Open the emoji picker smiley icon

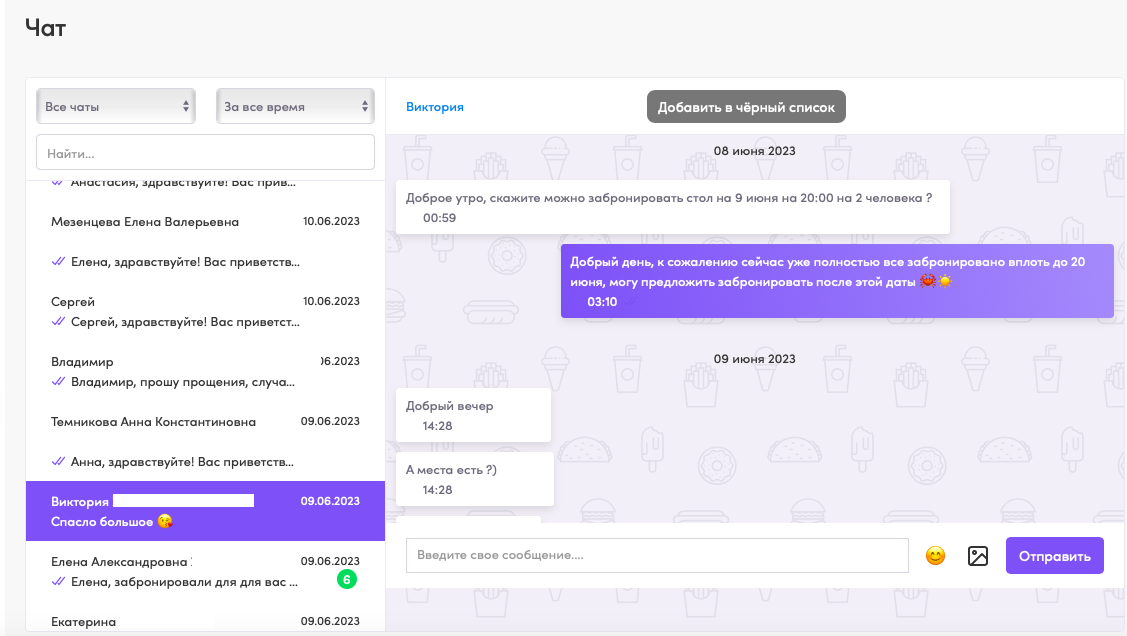point(935,556)
